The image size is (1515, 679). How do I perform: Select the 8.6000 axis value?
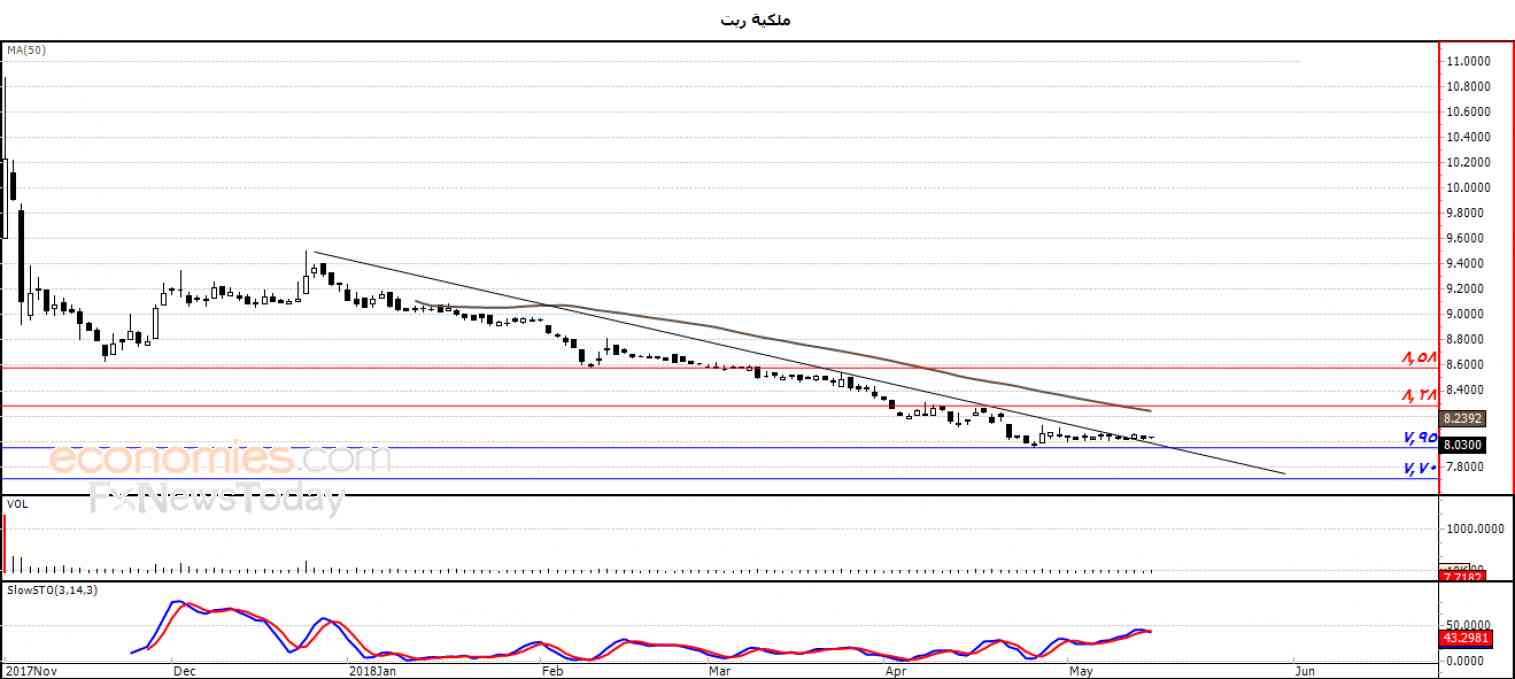click(1467, 365)
